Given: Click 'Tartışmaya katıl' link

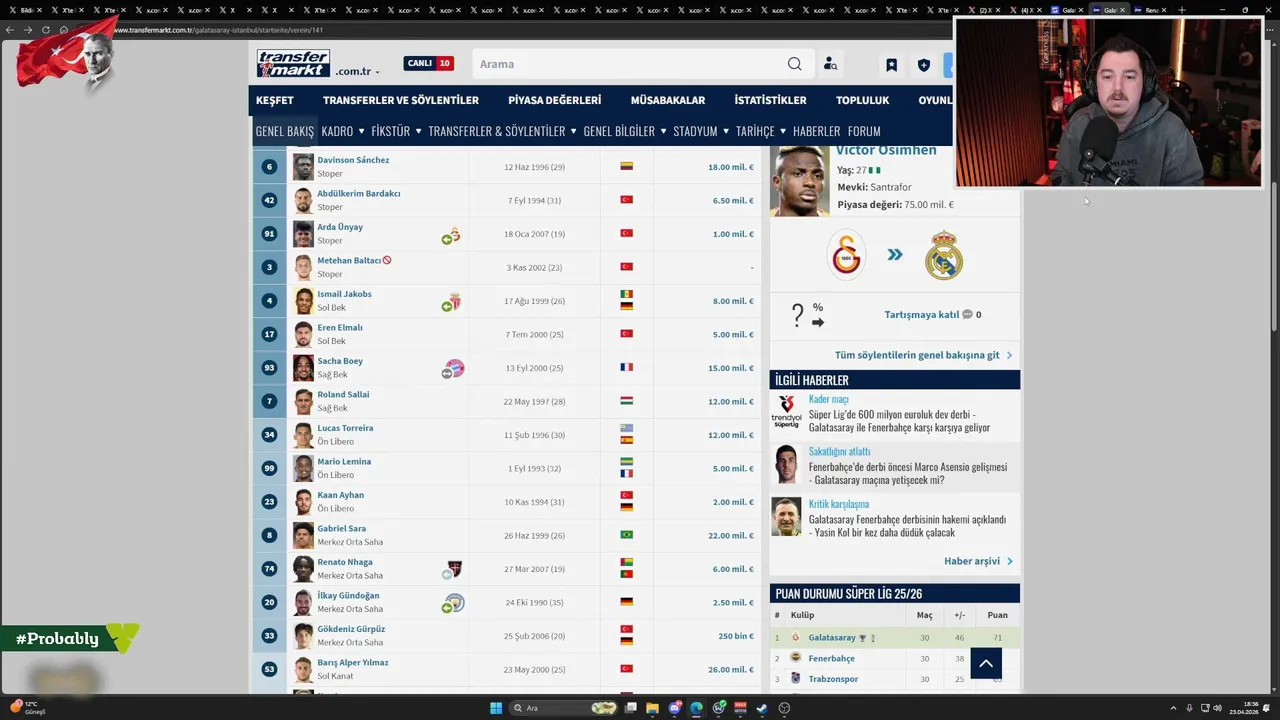Looking at the screenshot, I should point(922,314).
